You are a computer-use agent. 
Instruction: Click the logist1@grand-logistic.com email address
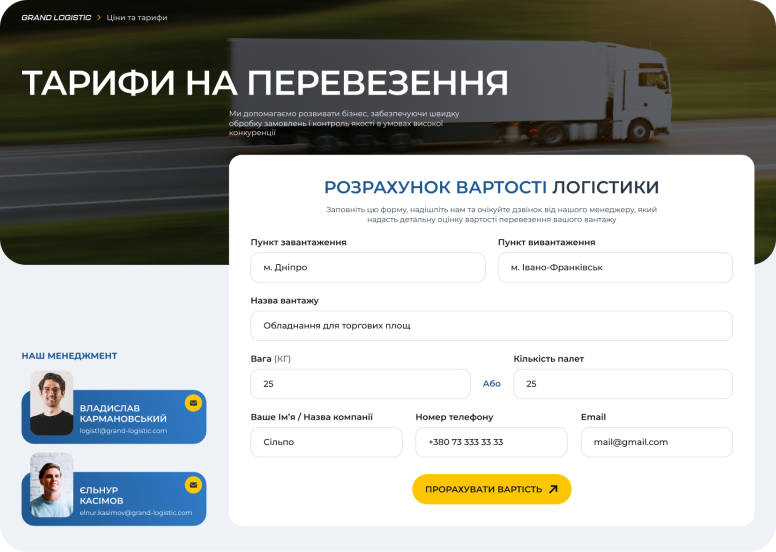click(x=123, y=431)
